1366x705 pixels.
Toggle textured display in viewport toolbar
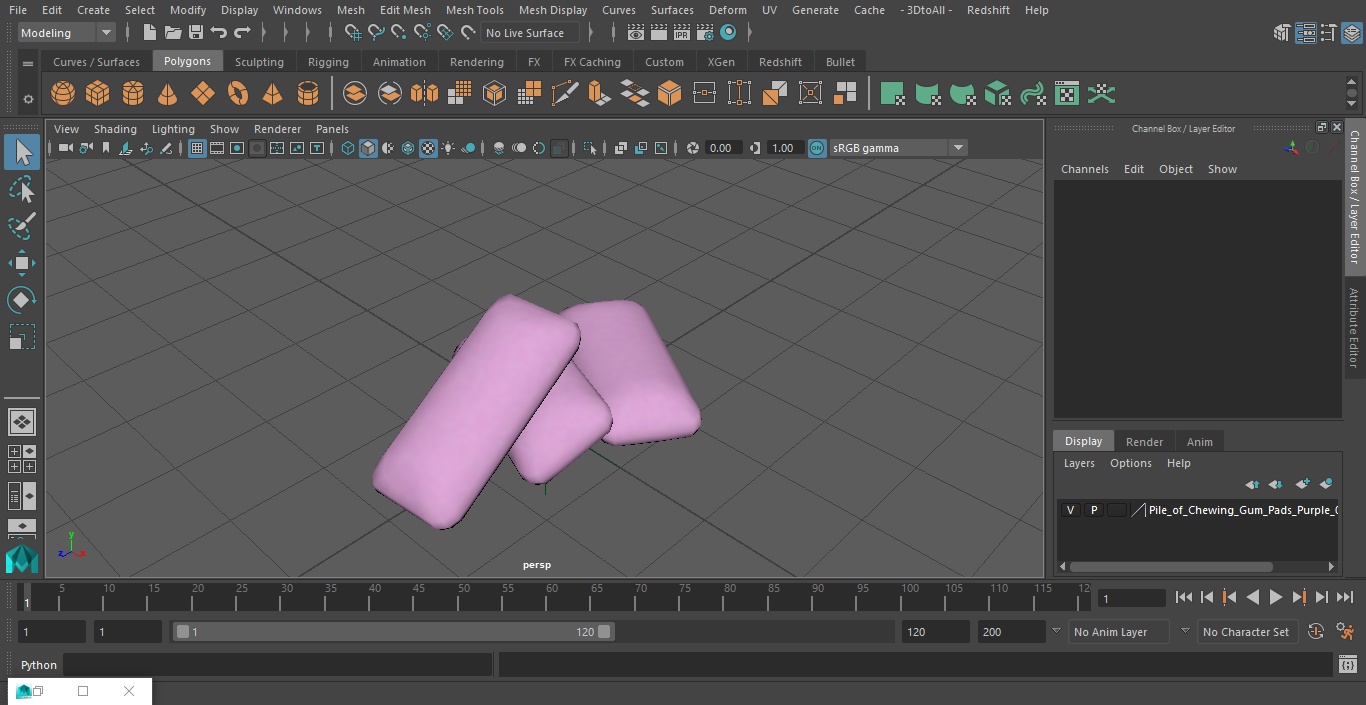(x=428, y=148)
